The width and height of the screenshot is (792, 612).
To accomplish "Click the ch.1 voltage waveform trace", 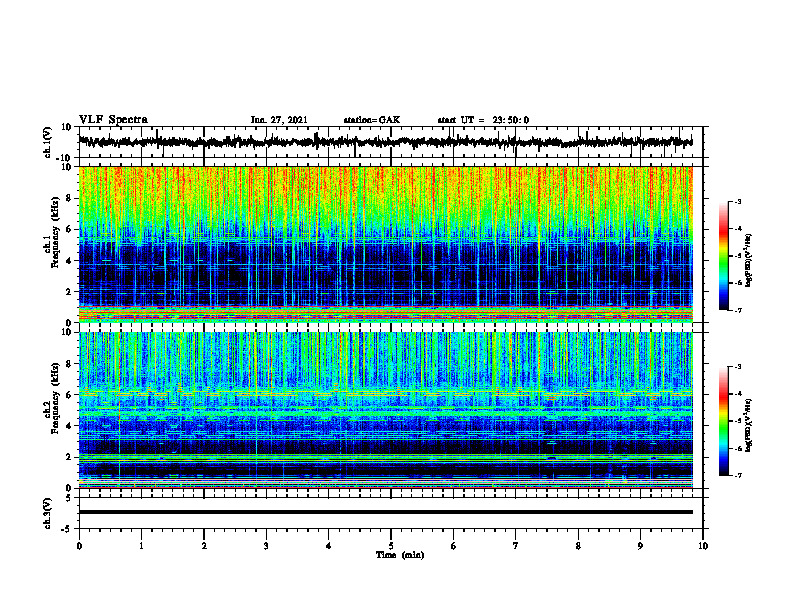I will pyautogui.click(x=385, y=142).
